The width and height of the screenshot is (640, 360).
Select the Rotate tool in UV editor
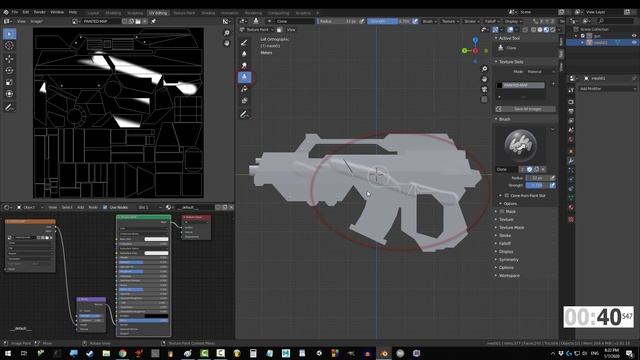pos(9,70)
